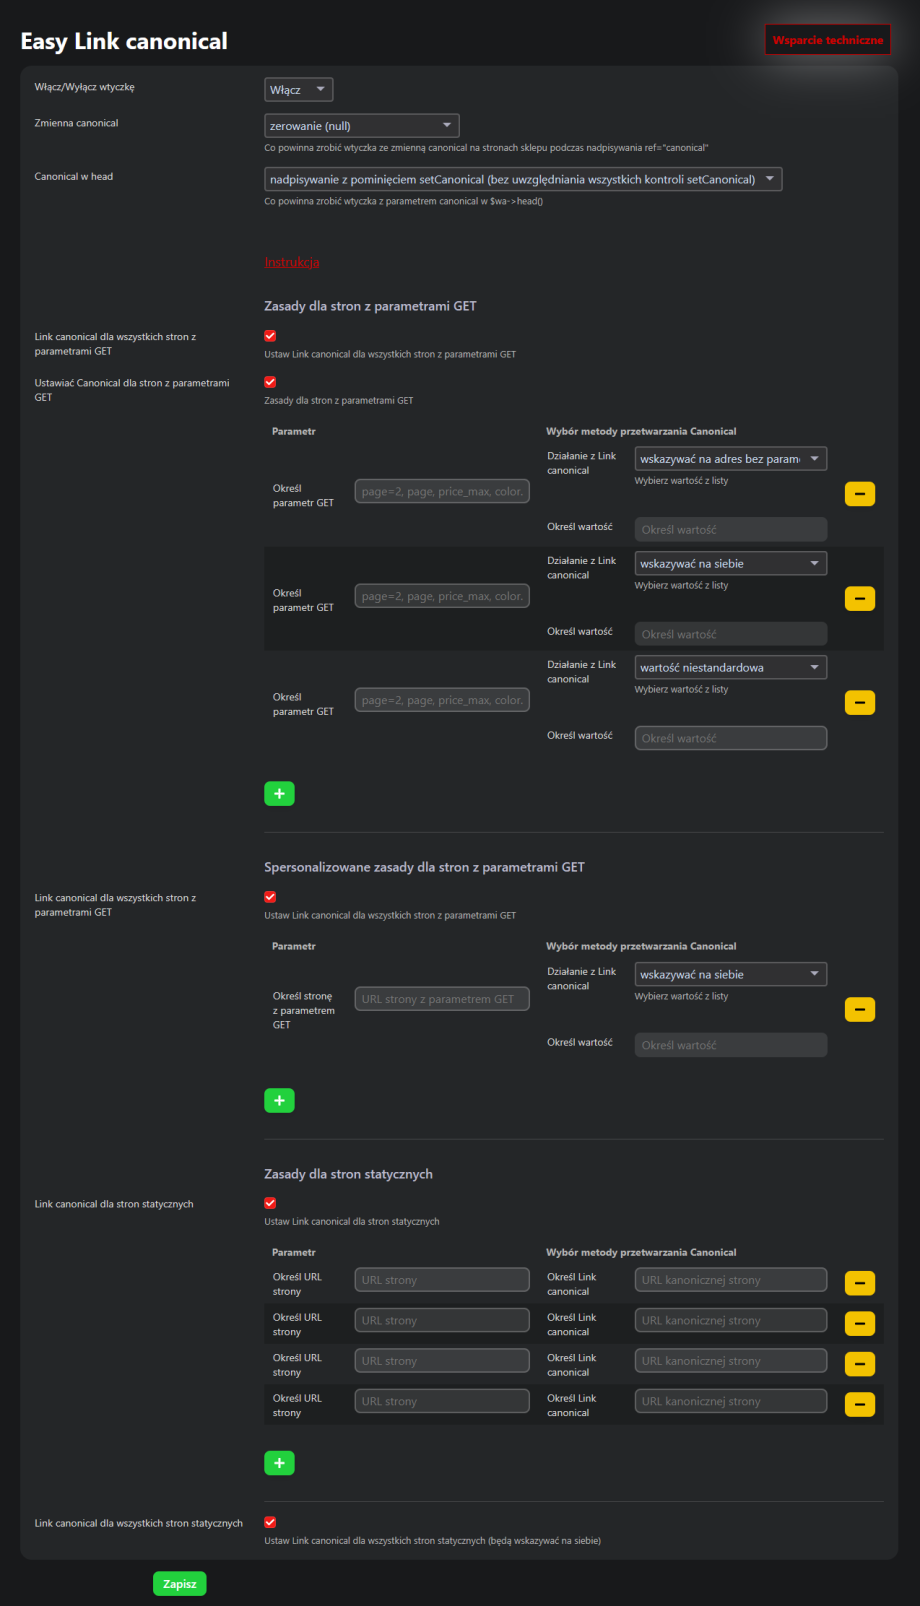
Task: Toggle 'Link canonical dla stron statycznych' checkbox
Action: click(270, 1203)
